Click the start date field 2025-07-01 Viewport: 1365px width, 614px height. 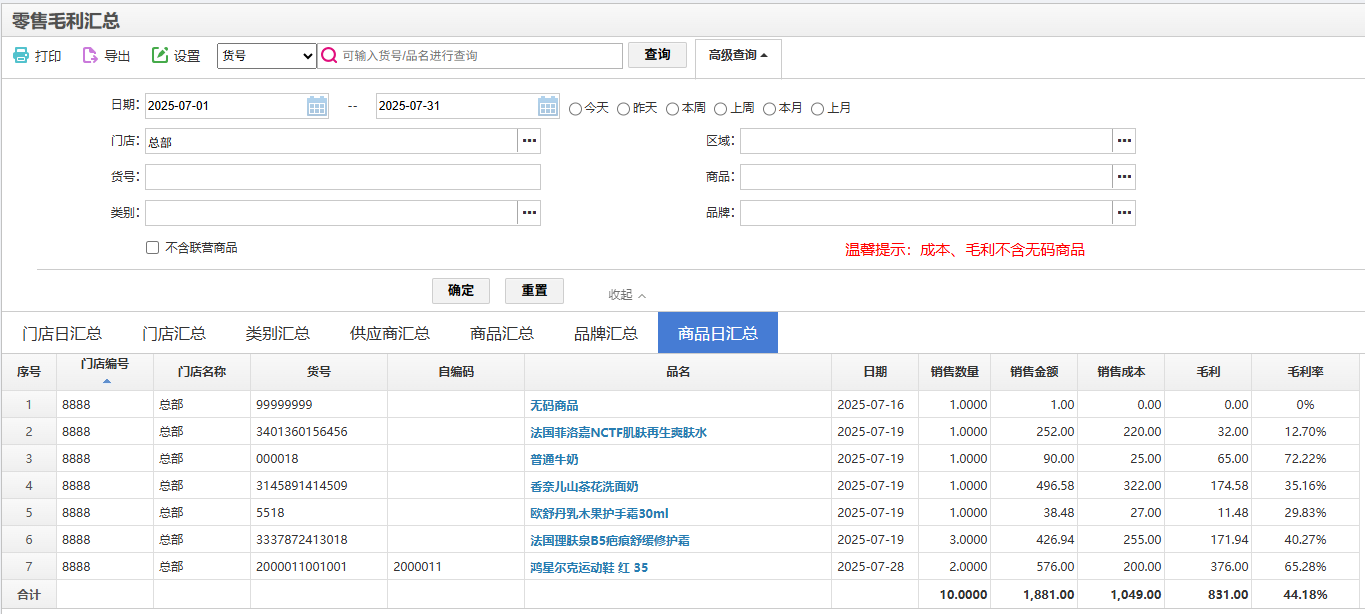225,106
